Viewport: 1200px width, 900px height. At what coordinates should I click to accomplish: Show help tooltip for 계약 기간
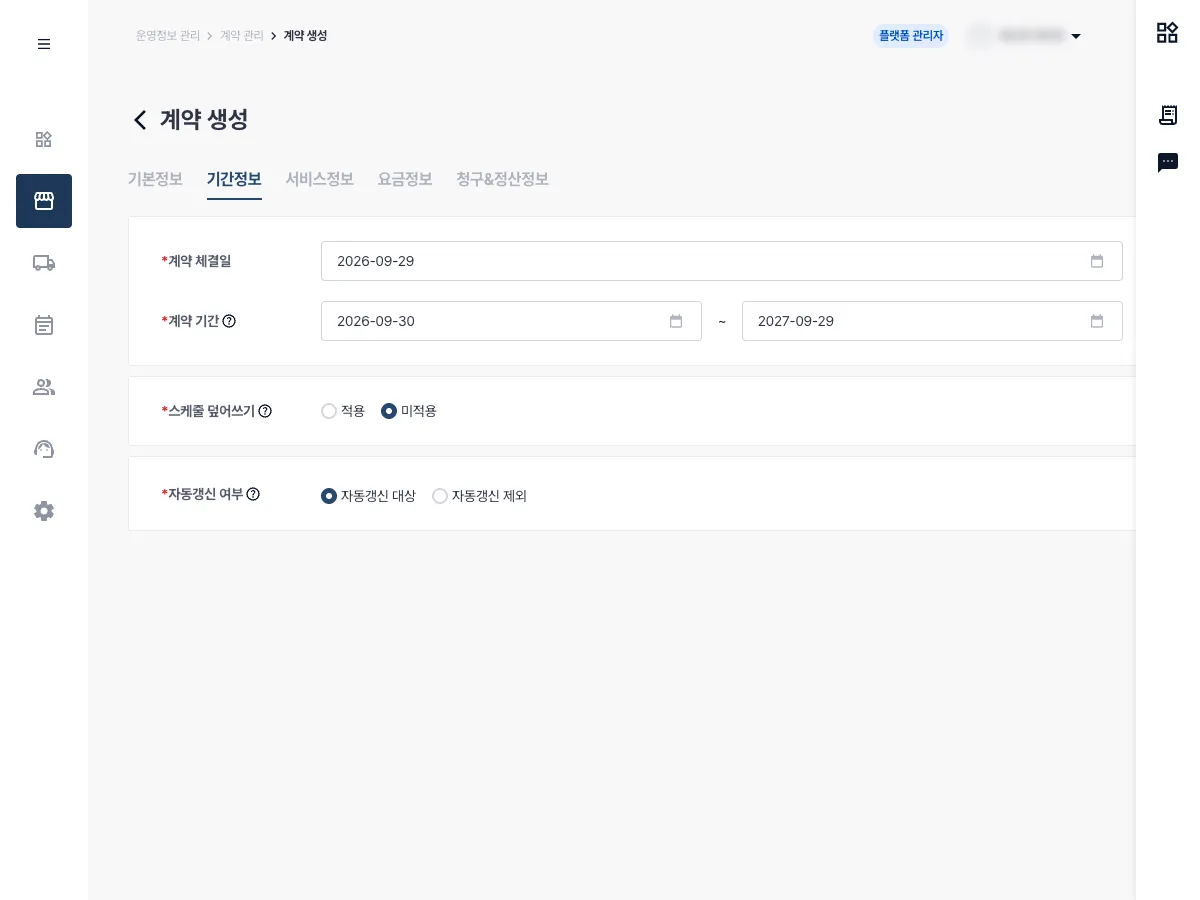pos(229,321)
